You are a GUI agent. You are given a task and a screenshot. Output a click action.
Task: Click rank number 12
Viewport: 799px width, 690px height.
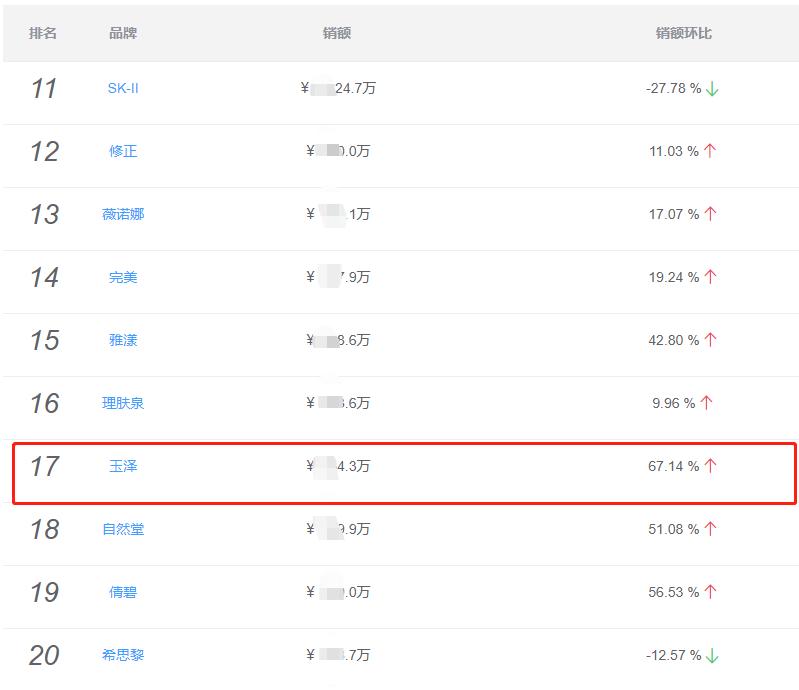pyautogui.click(x=44, y=151)
